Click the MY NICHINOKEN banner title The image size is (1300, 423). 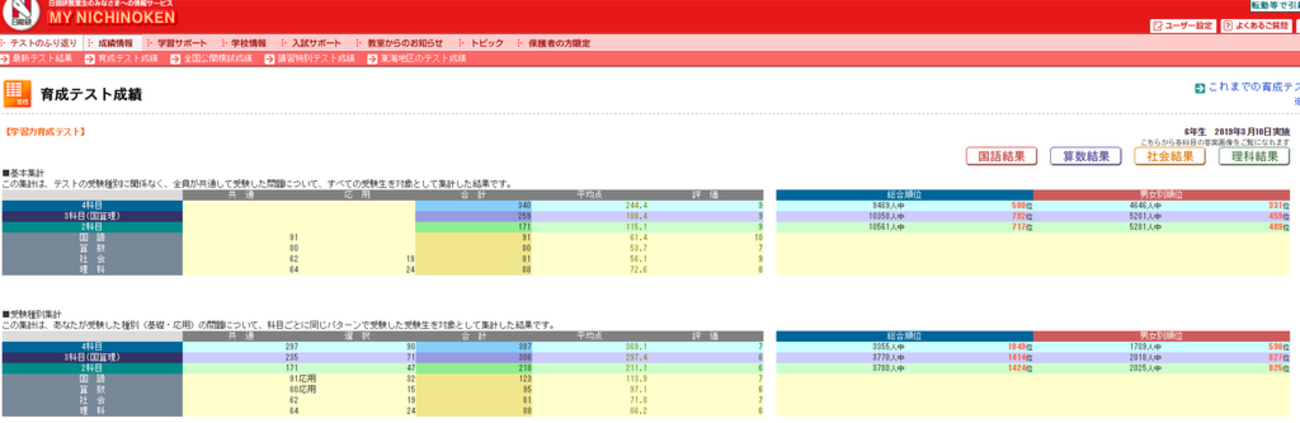click(111, 18)
